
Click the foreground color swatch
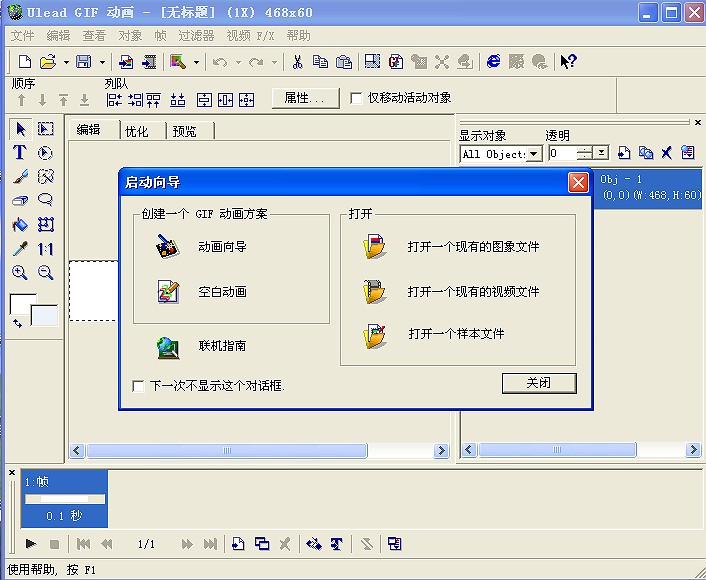click(20, 304)
